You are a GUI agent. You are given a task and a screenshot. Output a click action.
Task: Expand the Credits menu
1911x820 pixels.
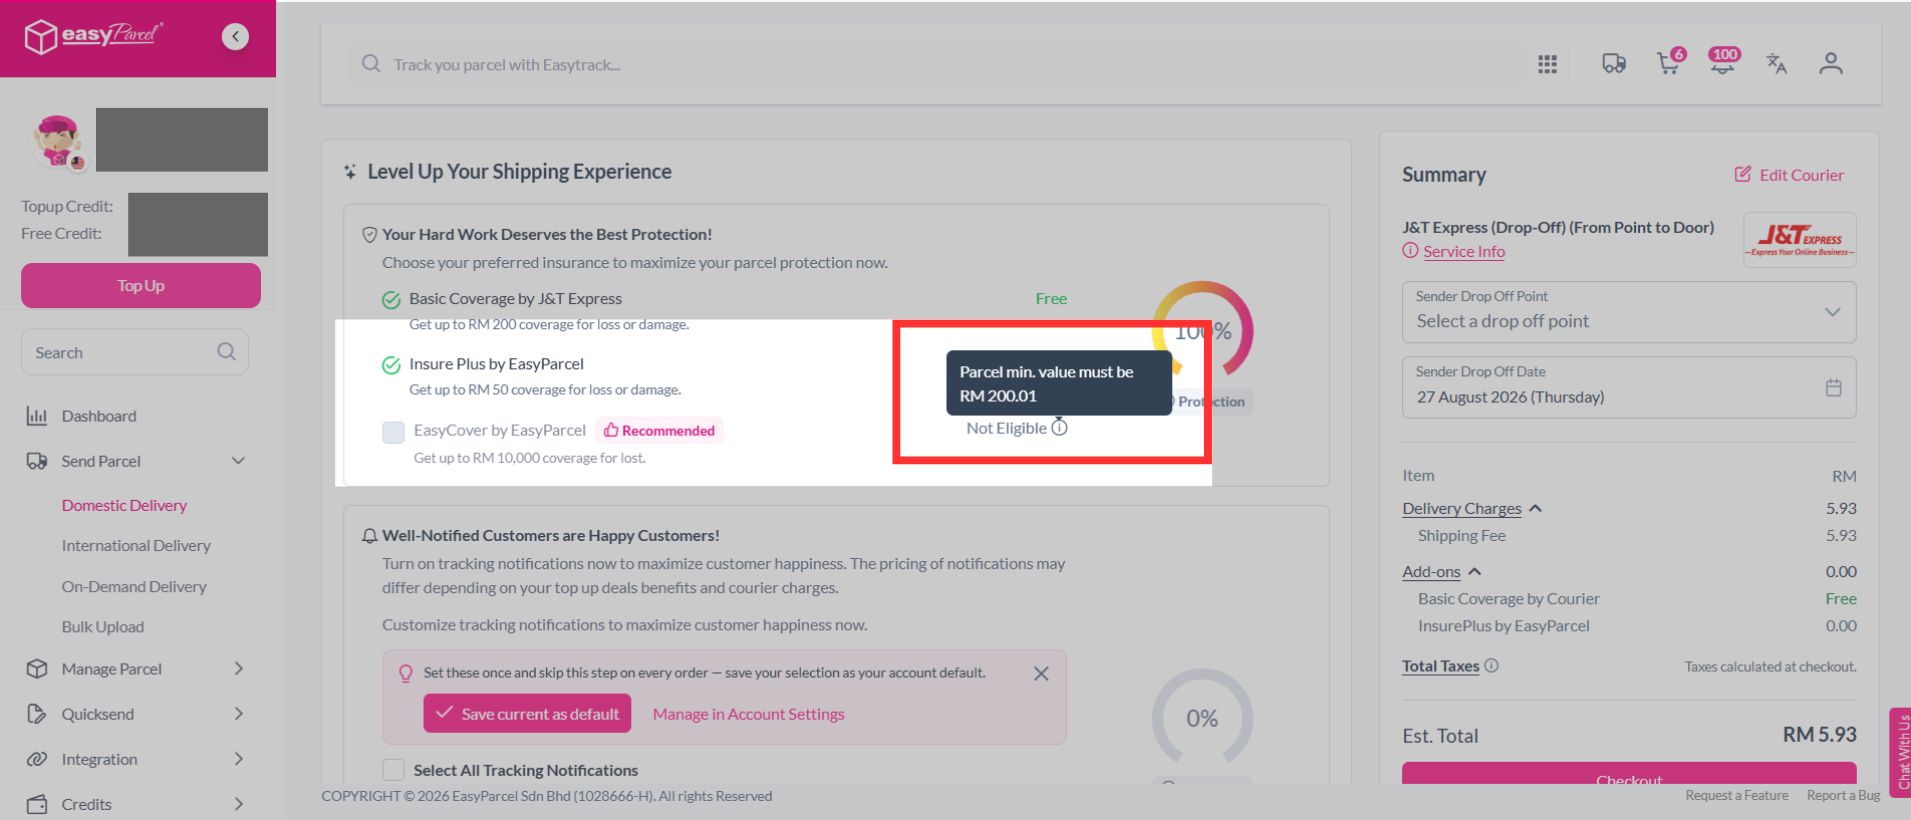tap(238, 804)
